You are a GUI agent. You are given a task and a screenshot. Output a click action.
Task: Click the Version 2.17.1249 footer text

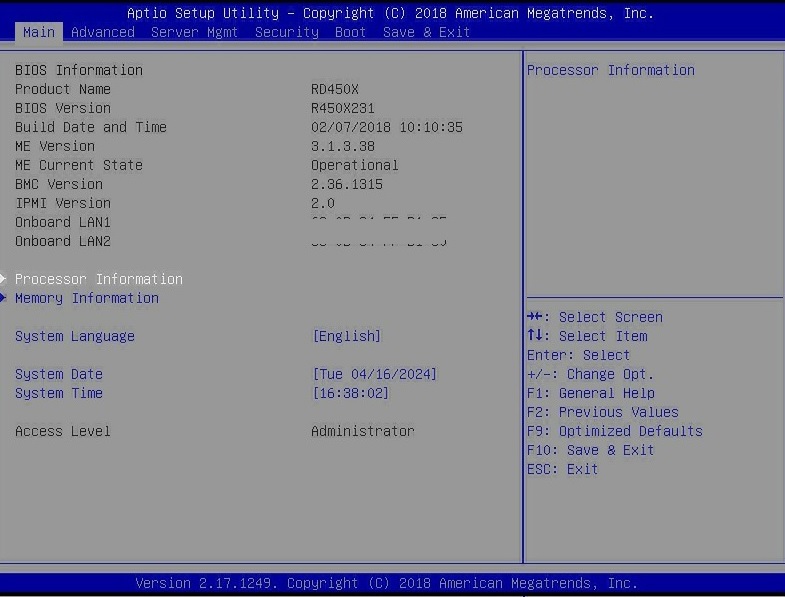pos(386,583)
